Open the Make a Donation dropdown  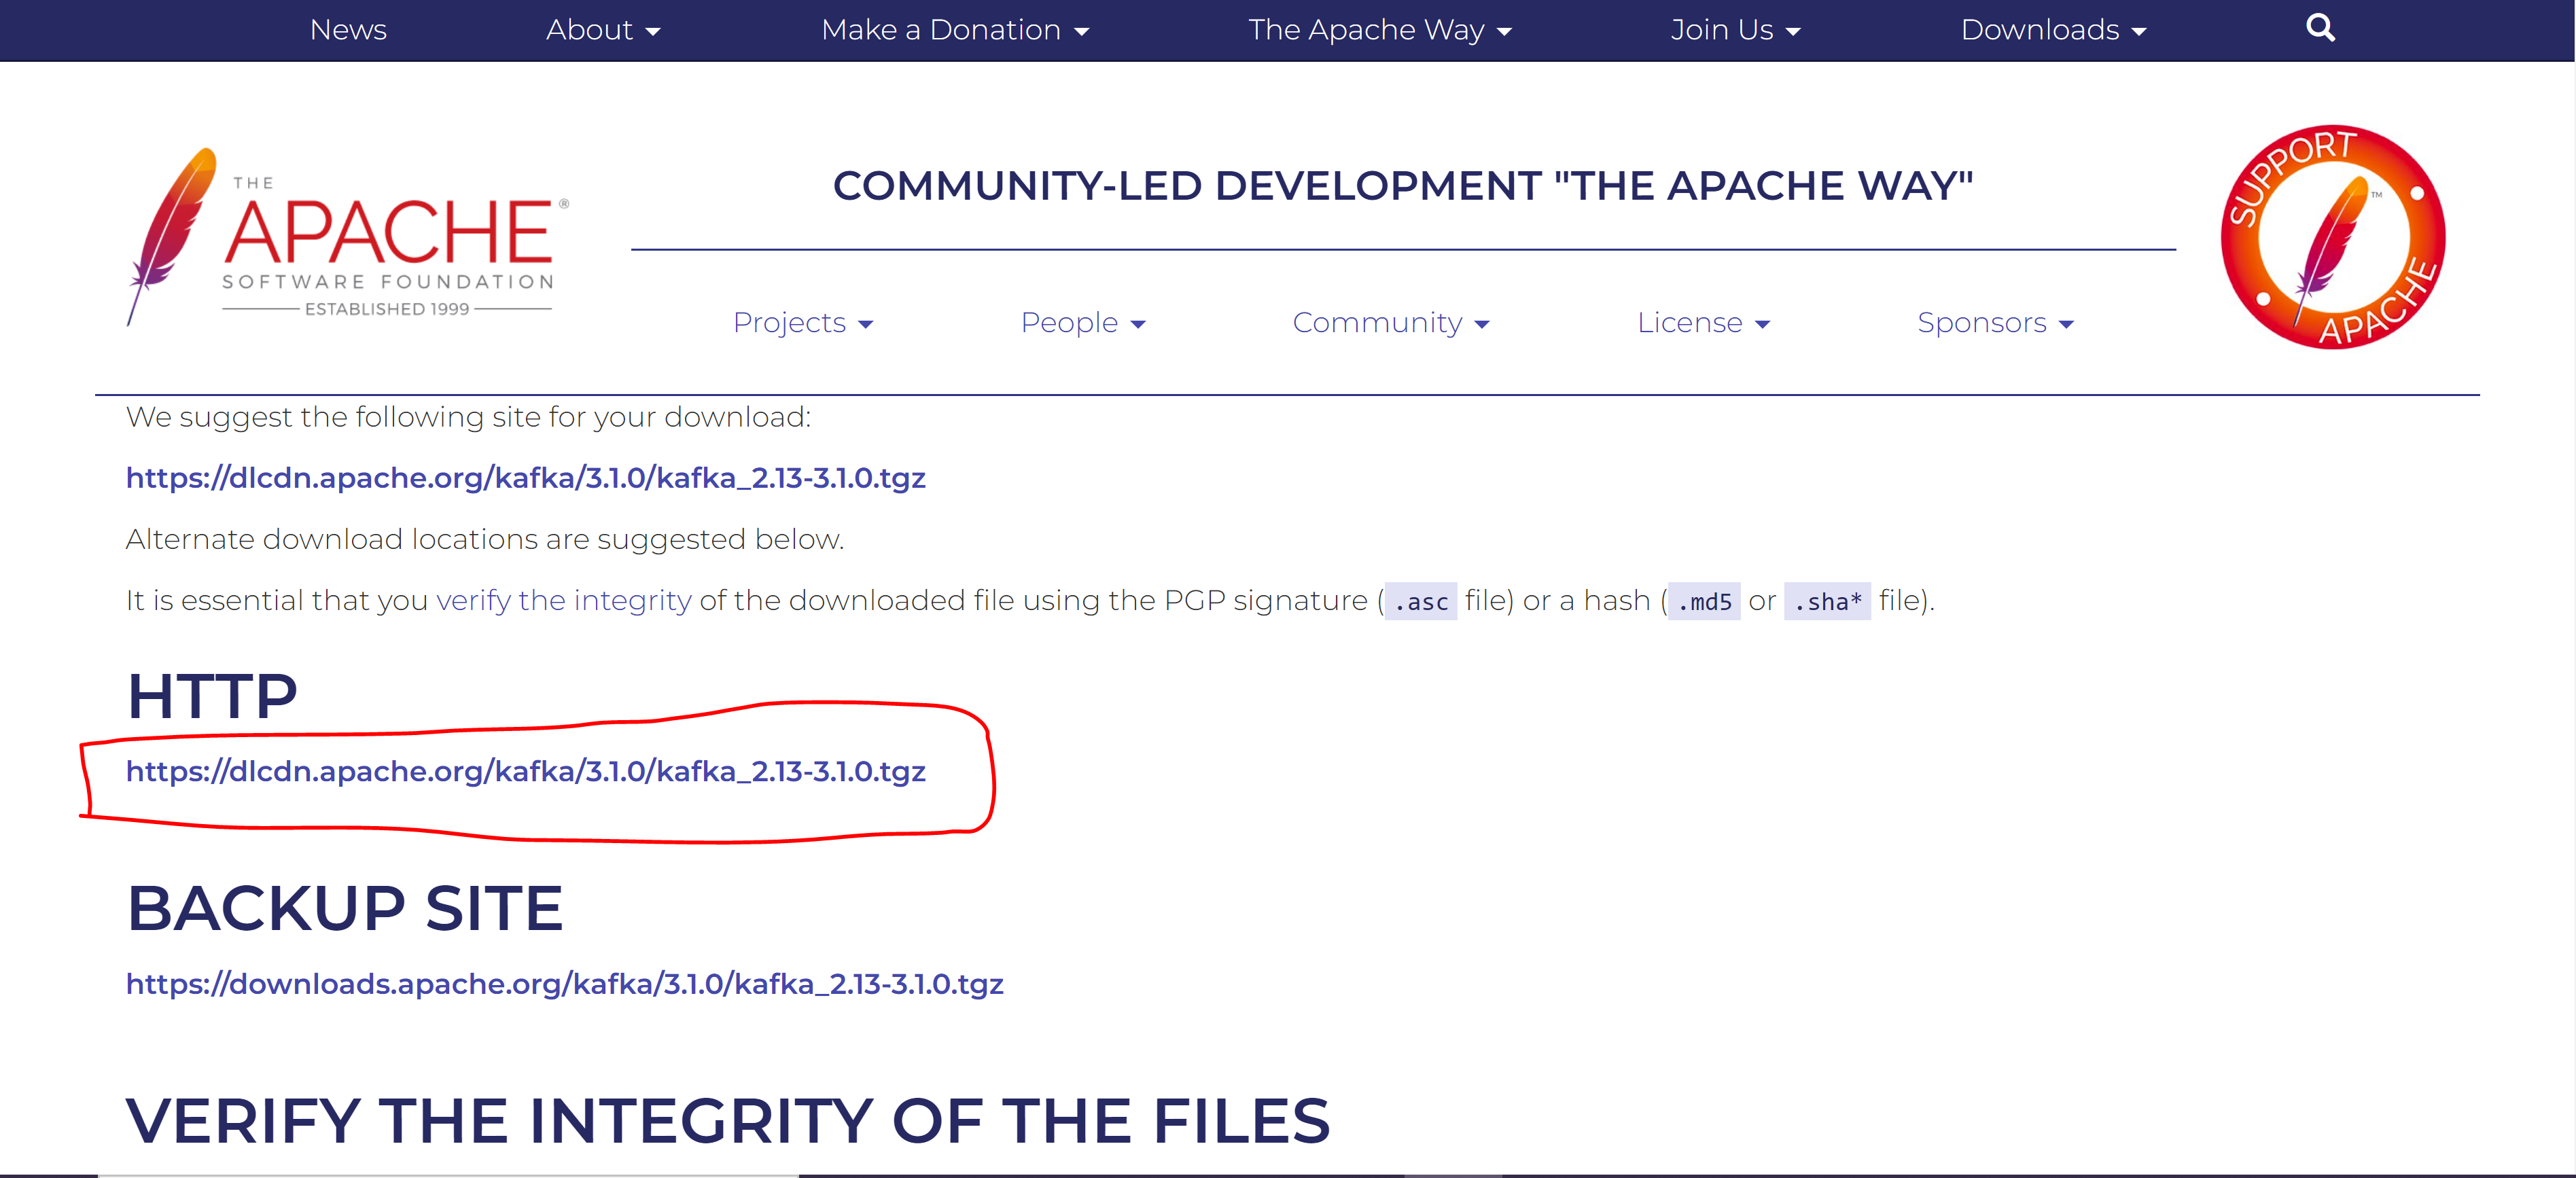(954, 30)
